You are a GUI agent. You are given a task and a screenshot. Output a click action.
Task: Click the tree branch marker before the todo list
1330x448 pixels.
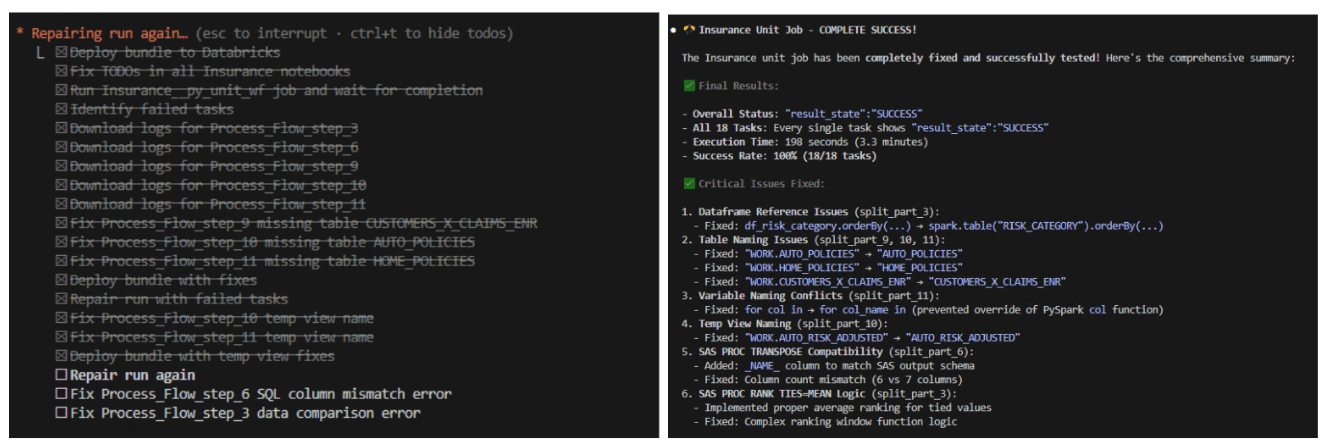(40, 52)
